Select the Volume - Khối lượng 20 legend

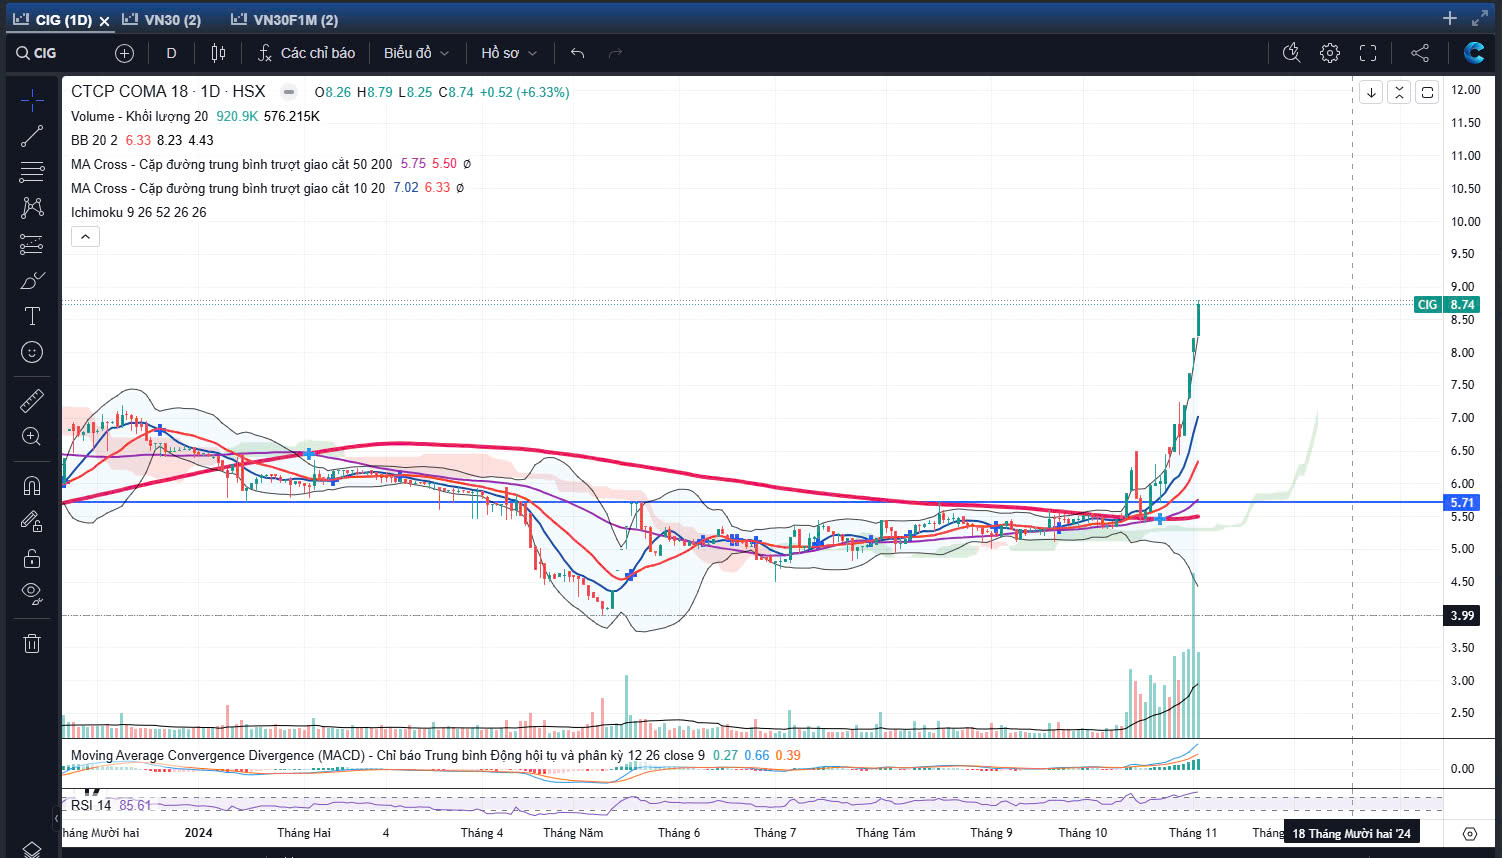139,116
